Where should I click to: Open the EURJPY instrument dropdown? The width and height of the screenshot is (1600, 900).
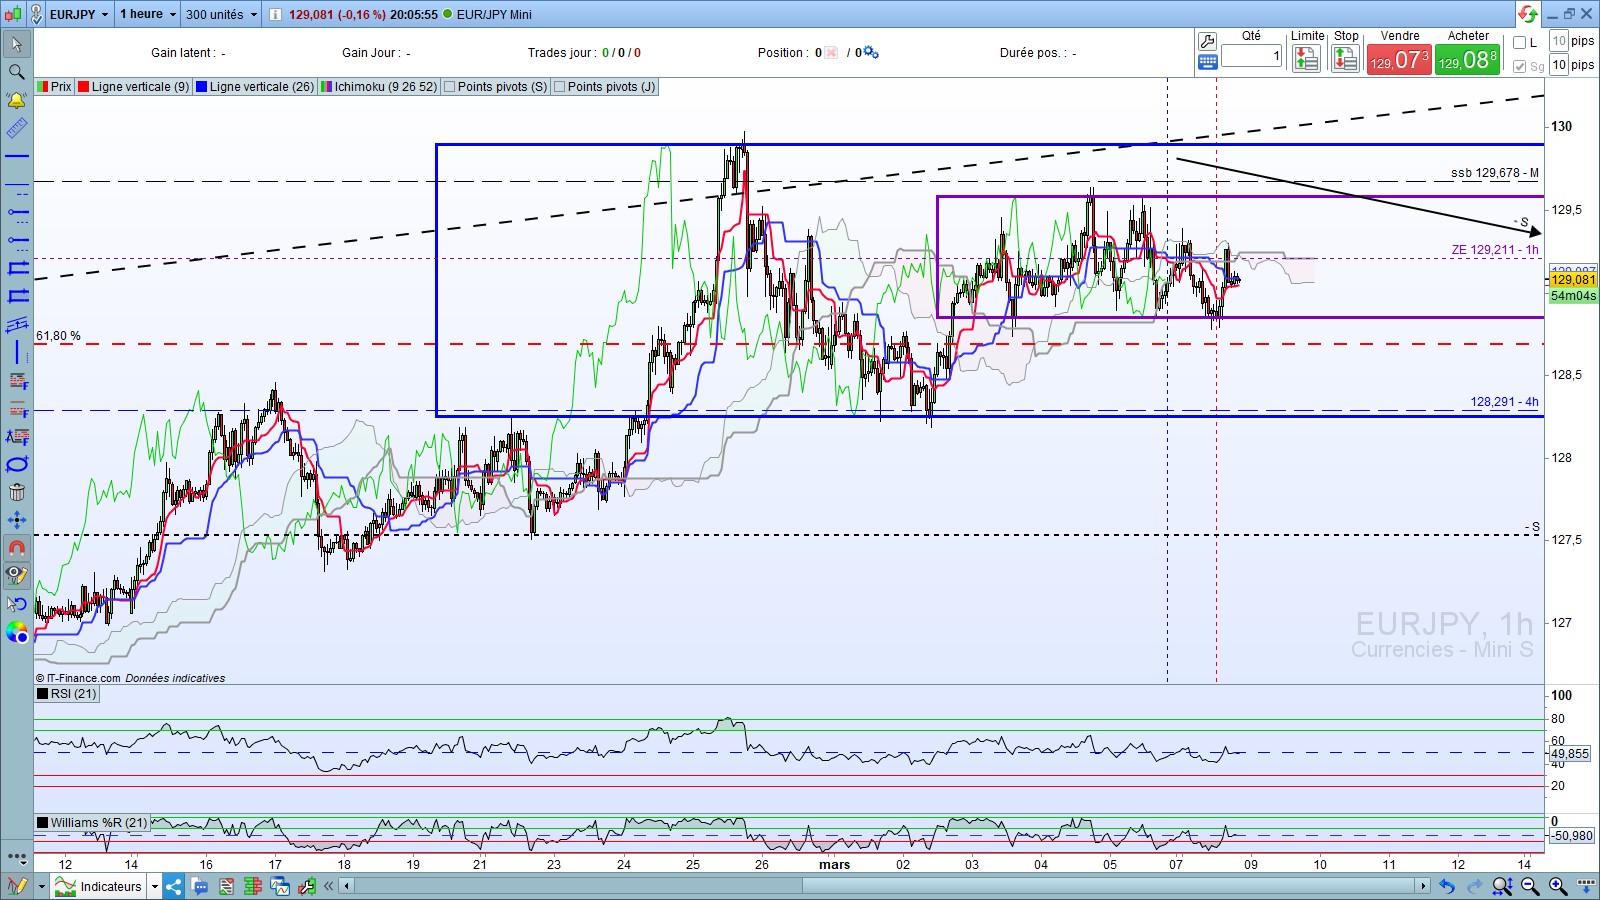[x=104, y=14]
